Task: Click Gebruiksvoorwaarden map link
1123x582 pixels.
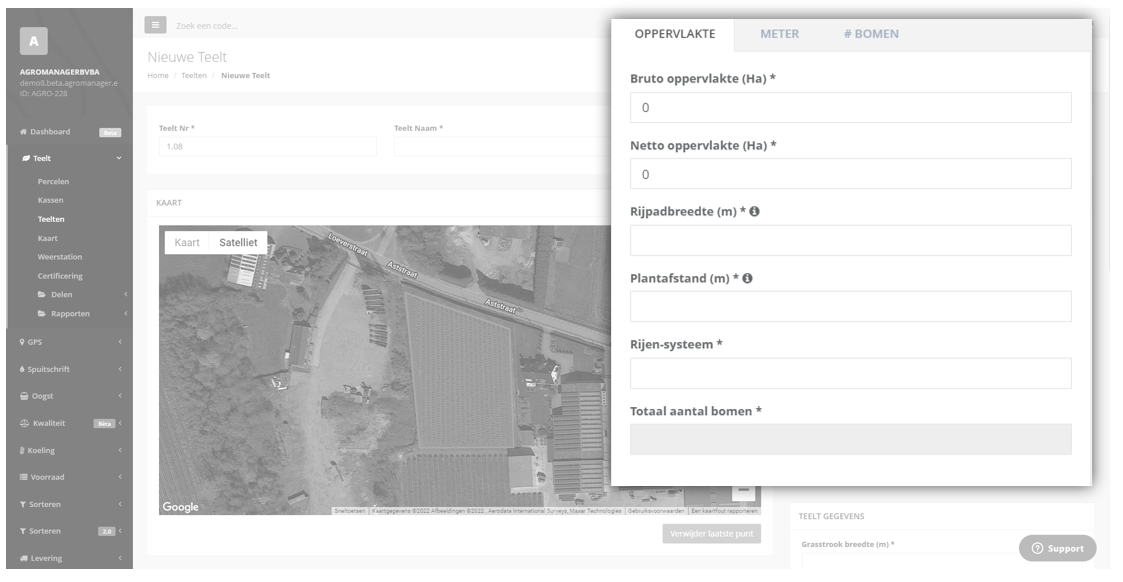Action: coord(657,511)
